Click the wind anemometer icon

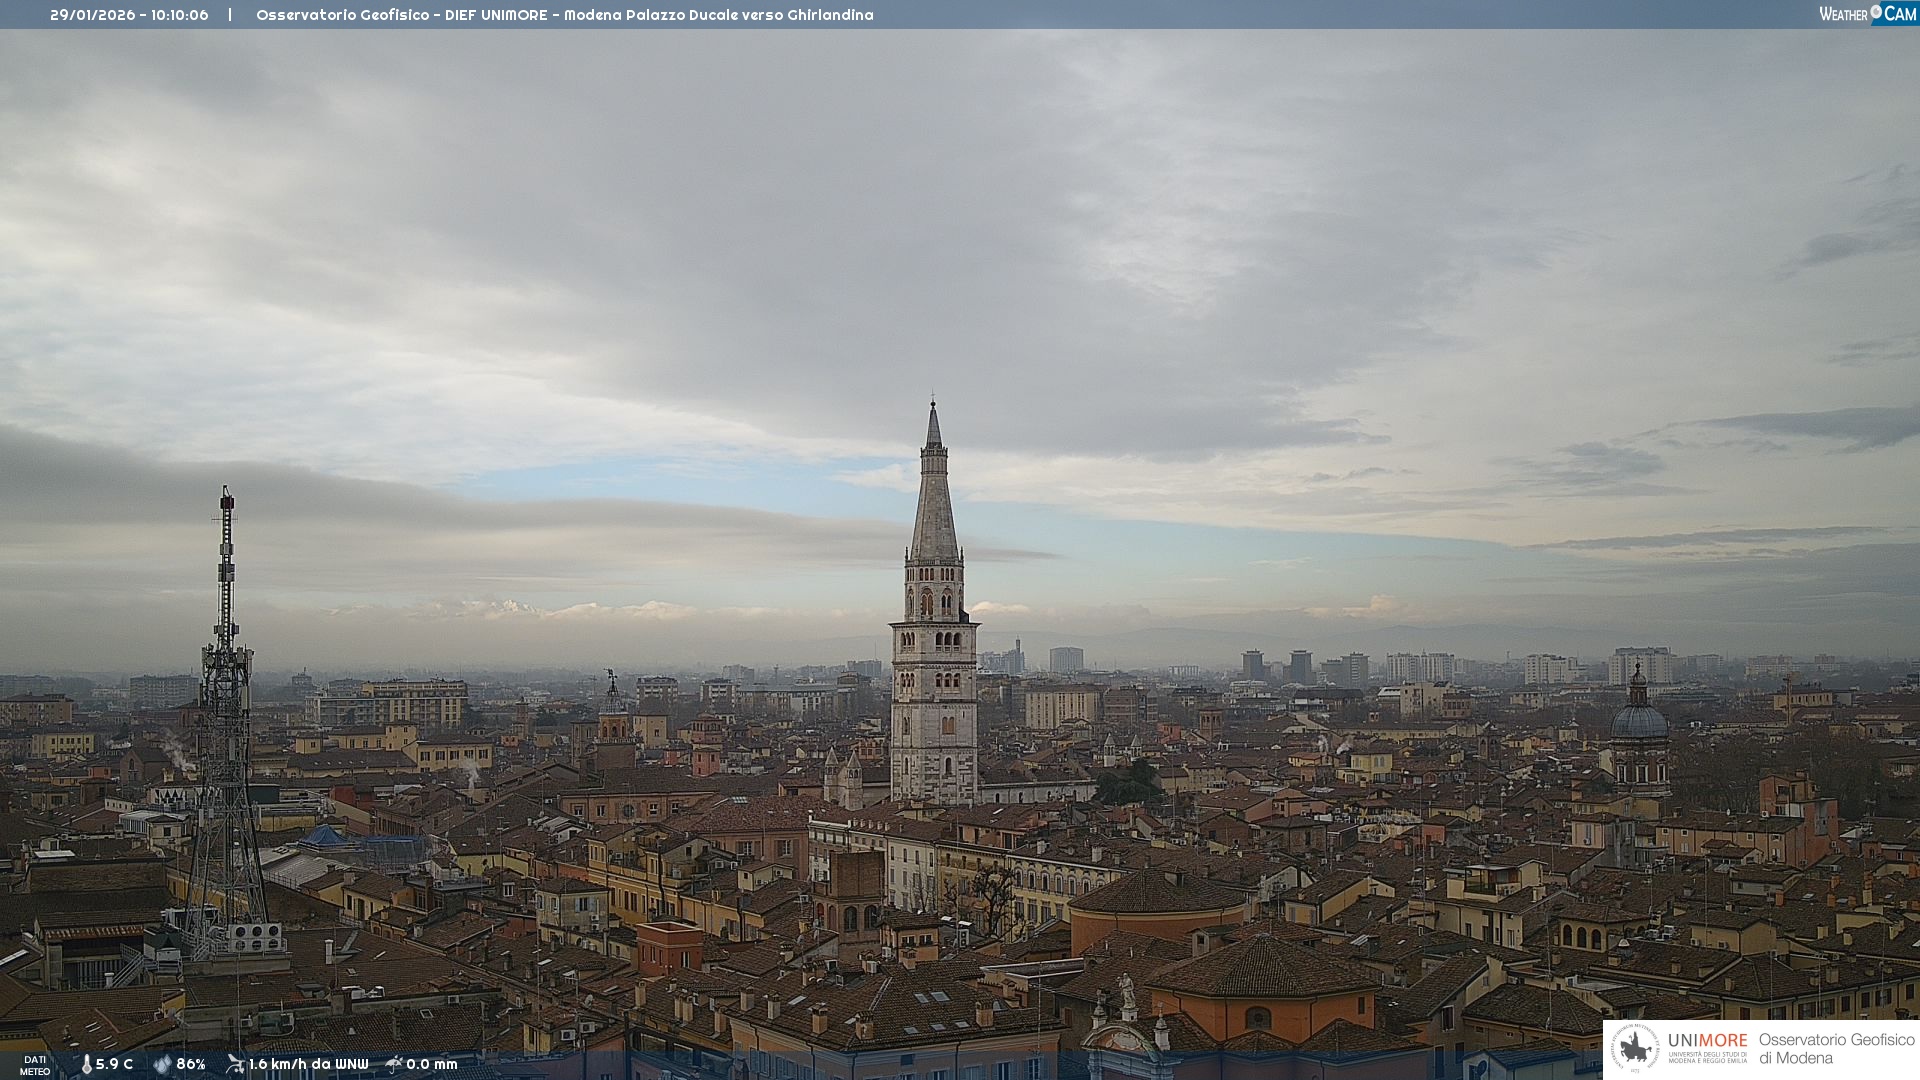[x=235, y=1064]
